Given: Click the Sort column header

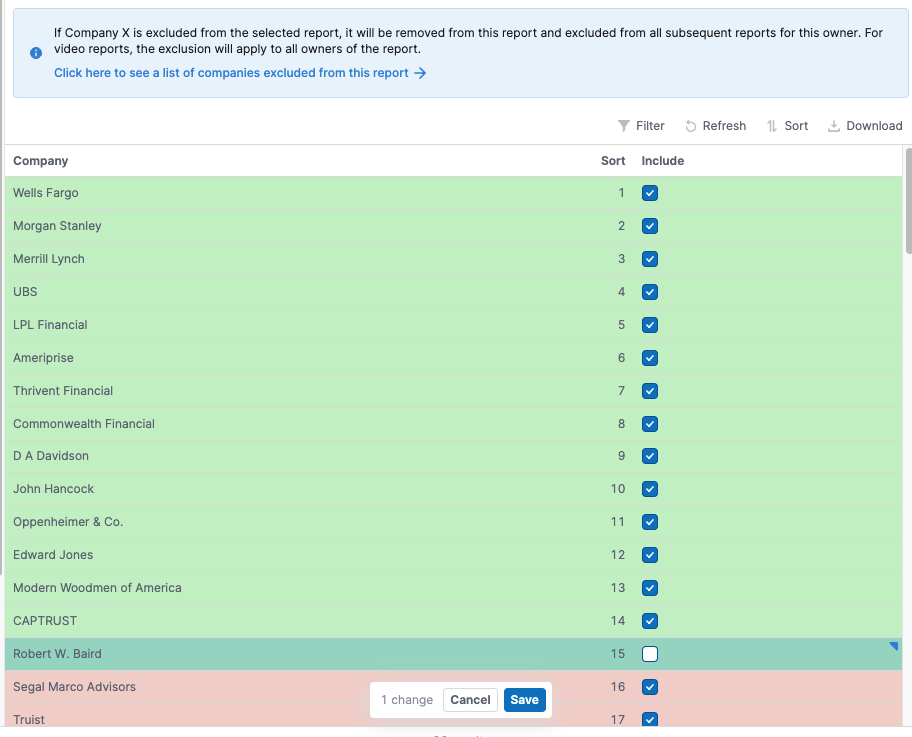Looking at the screenshot, I should pos(613,161).
